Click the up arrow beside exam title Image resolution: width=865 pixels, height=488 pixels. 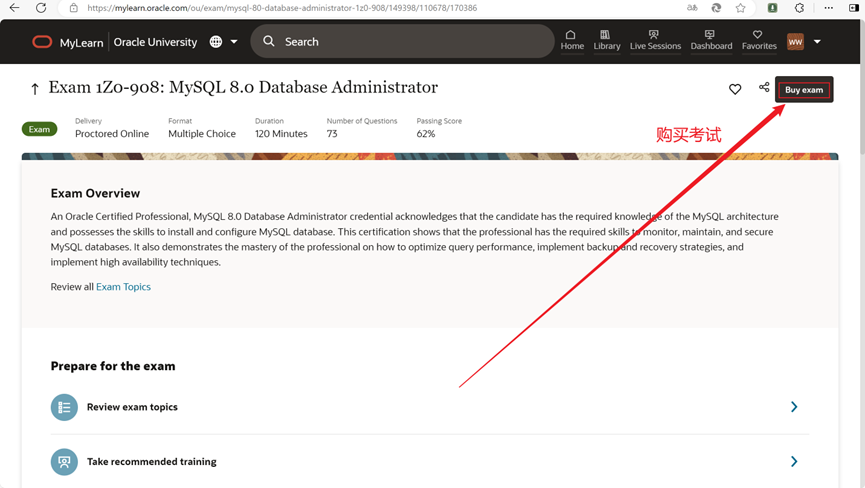(x=35, y=89)
